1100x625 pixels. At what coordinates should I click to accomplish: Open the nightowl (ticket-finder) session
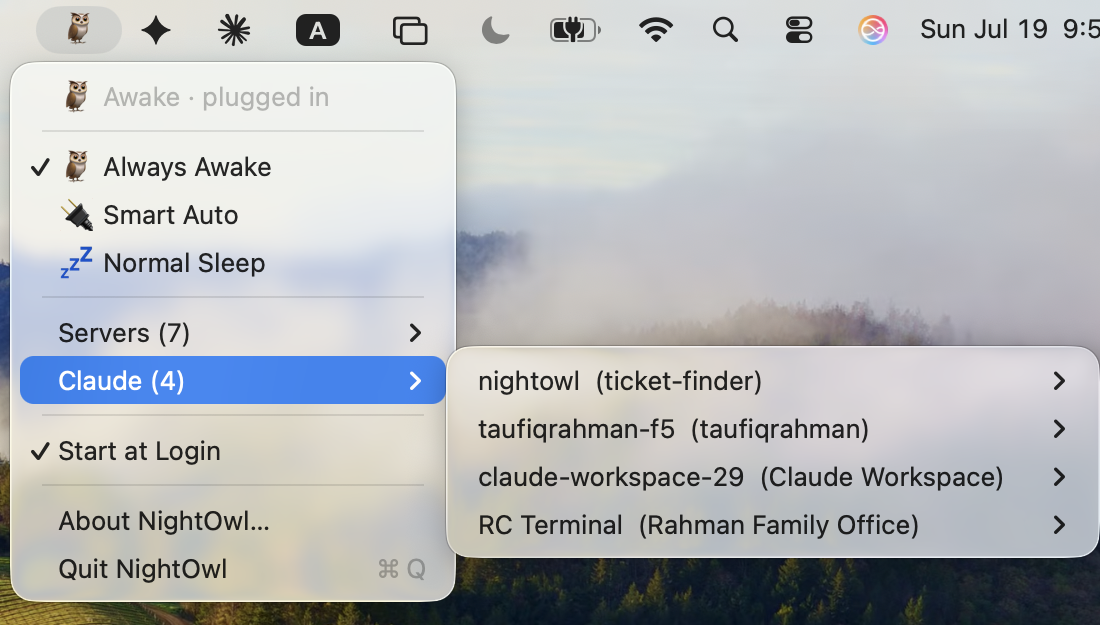[x=772, y=381]
